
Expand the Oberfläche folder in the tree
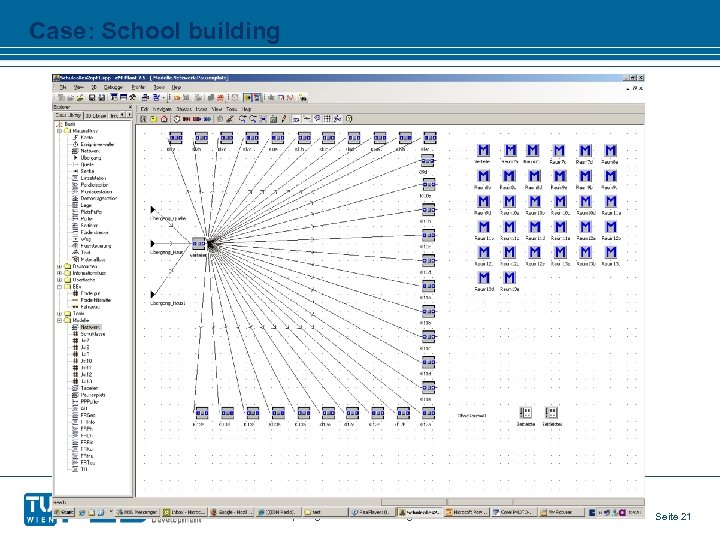pos(59,280)
